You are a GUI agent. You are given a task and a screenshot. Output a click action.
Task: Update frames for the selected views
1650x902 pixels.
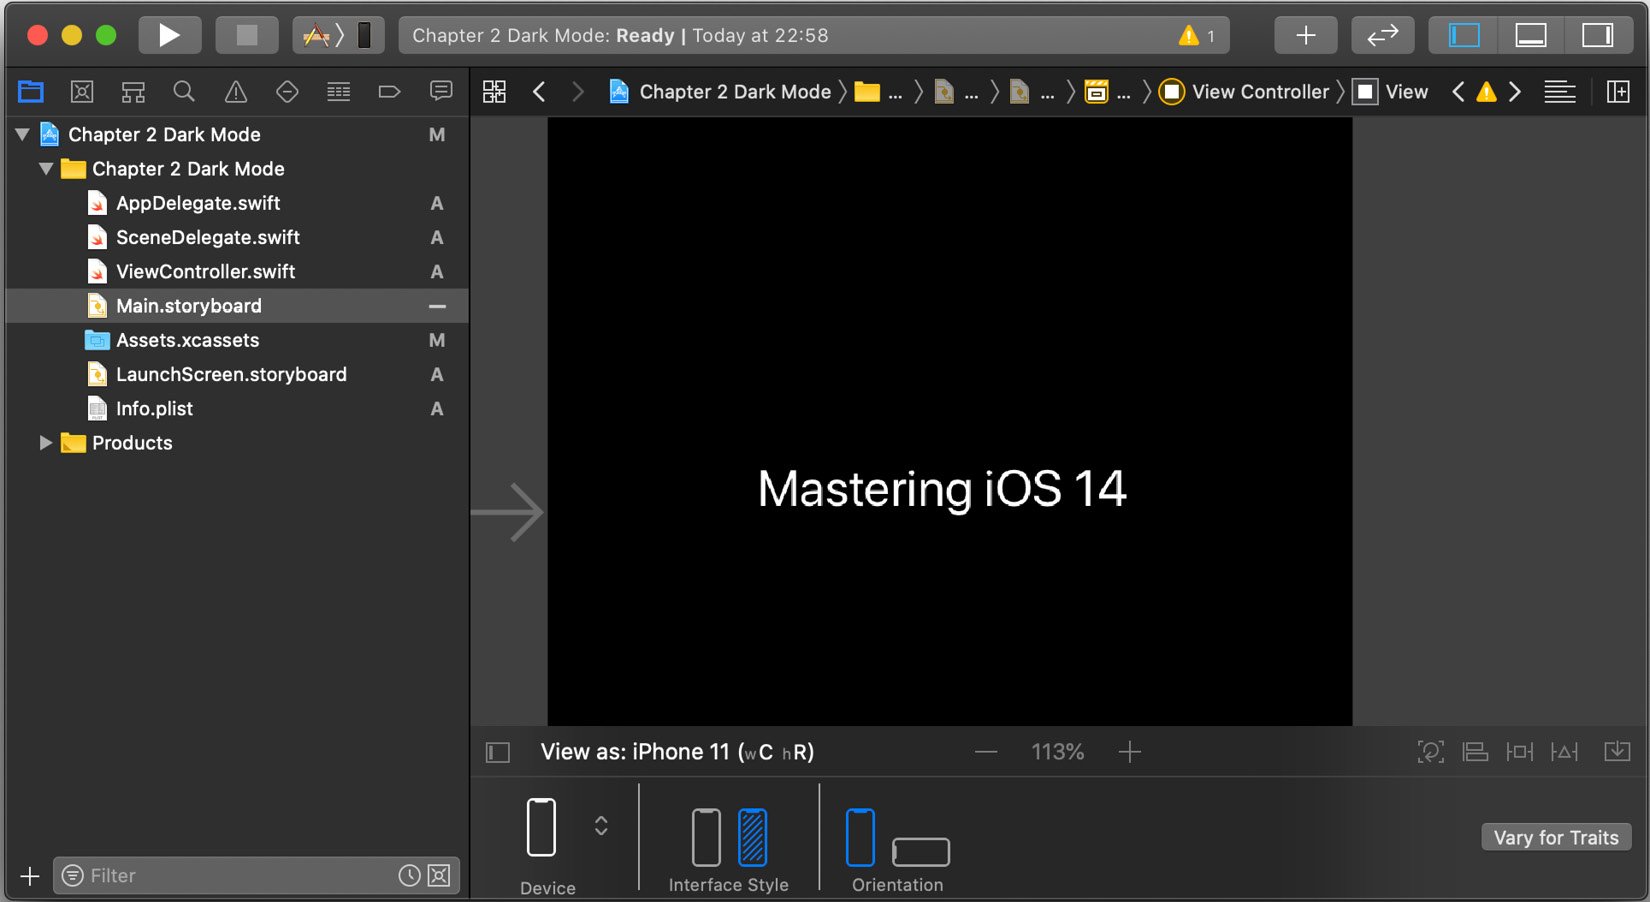point(1431,752)
